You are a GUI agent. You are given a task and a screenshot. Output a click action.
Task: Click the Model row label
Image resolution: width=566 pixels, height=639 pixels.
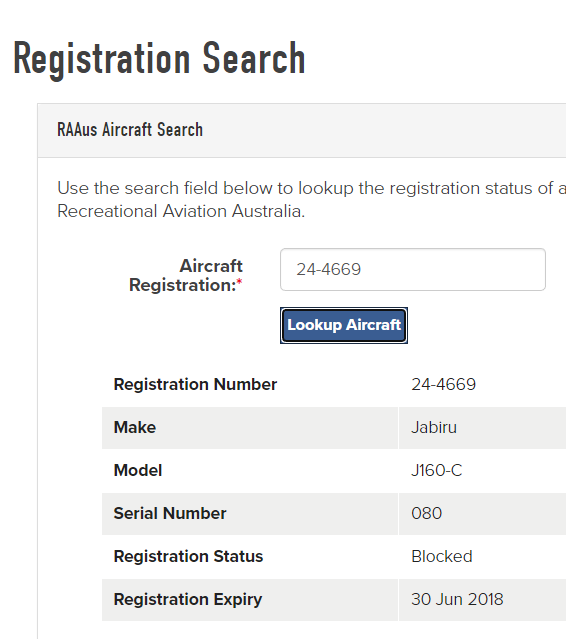tap(138, 470)
